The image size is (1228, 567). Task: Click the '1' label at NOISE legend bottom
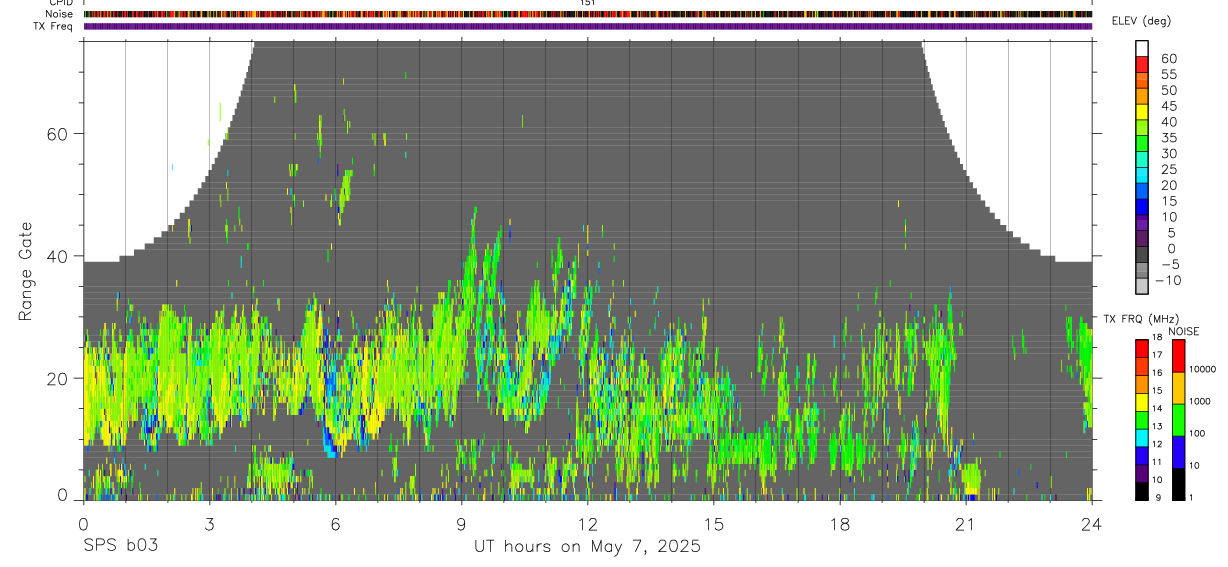click(1193, 498)
